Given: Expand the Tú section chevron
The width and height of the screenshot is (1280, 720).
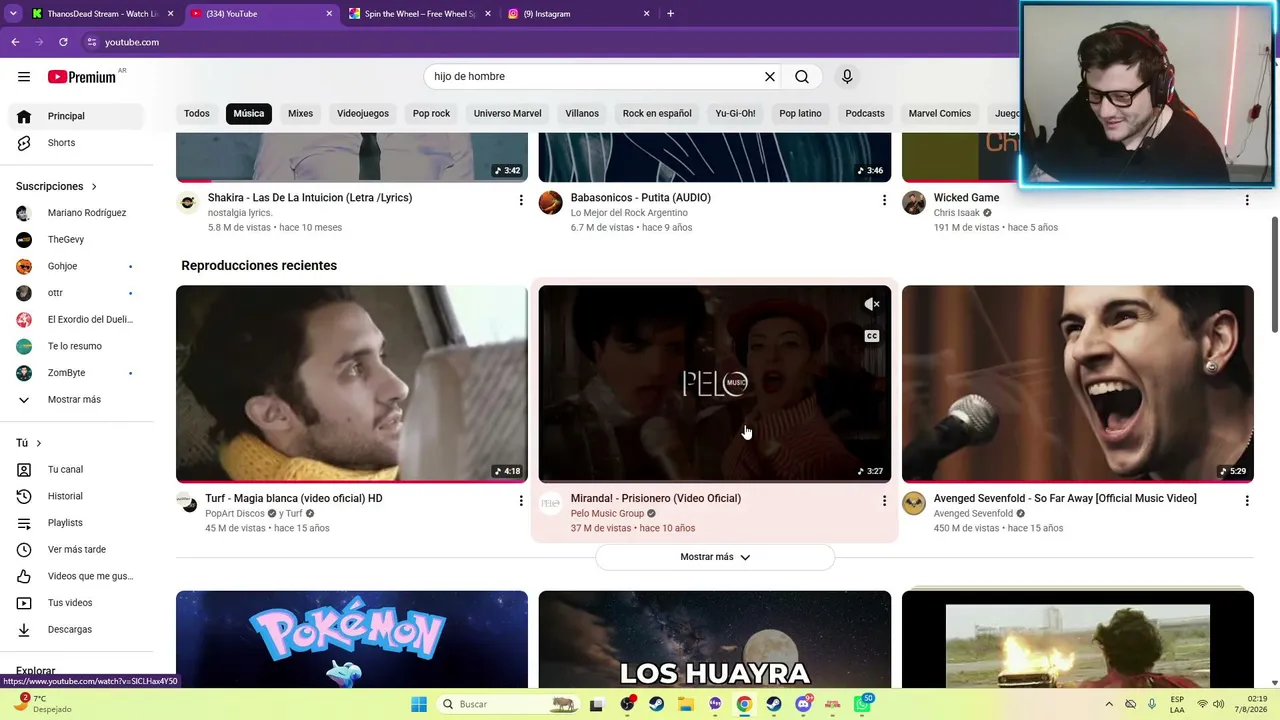Looking at the screenshot, I should coord(39,443).
